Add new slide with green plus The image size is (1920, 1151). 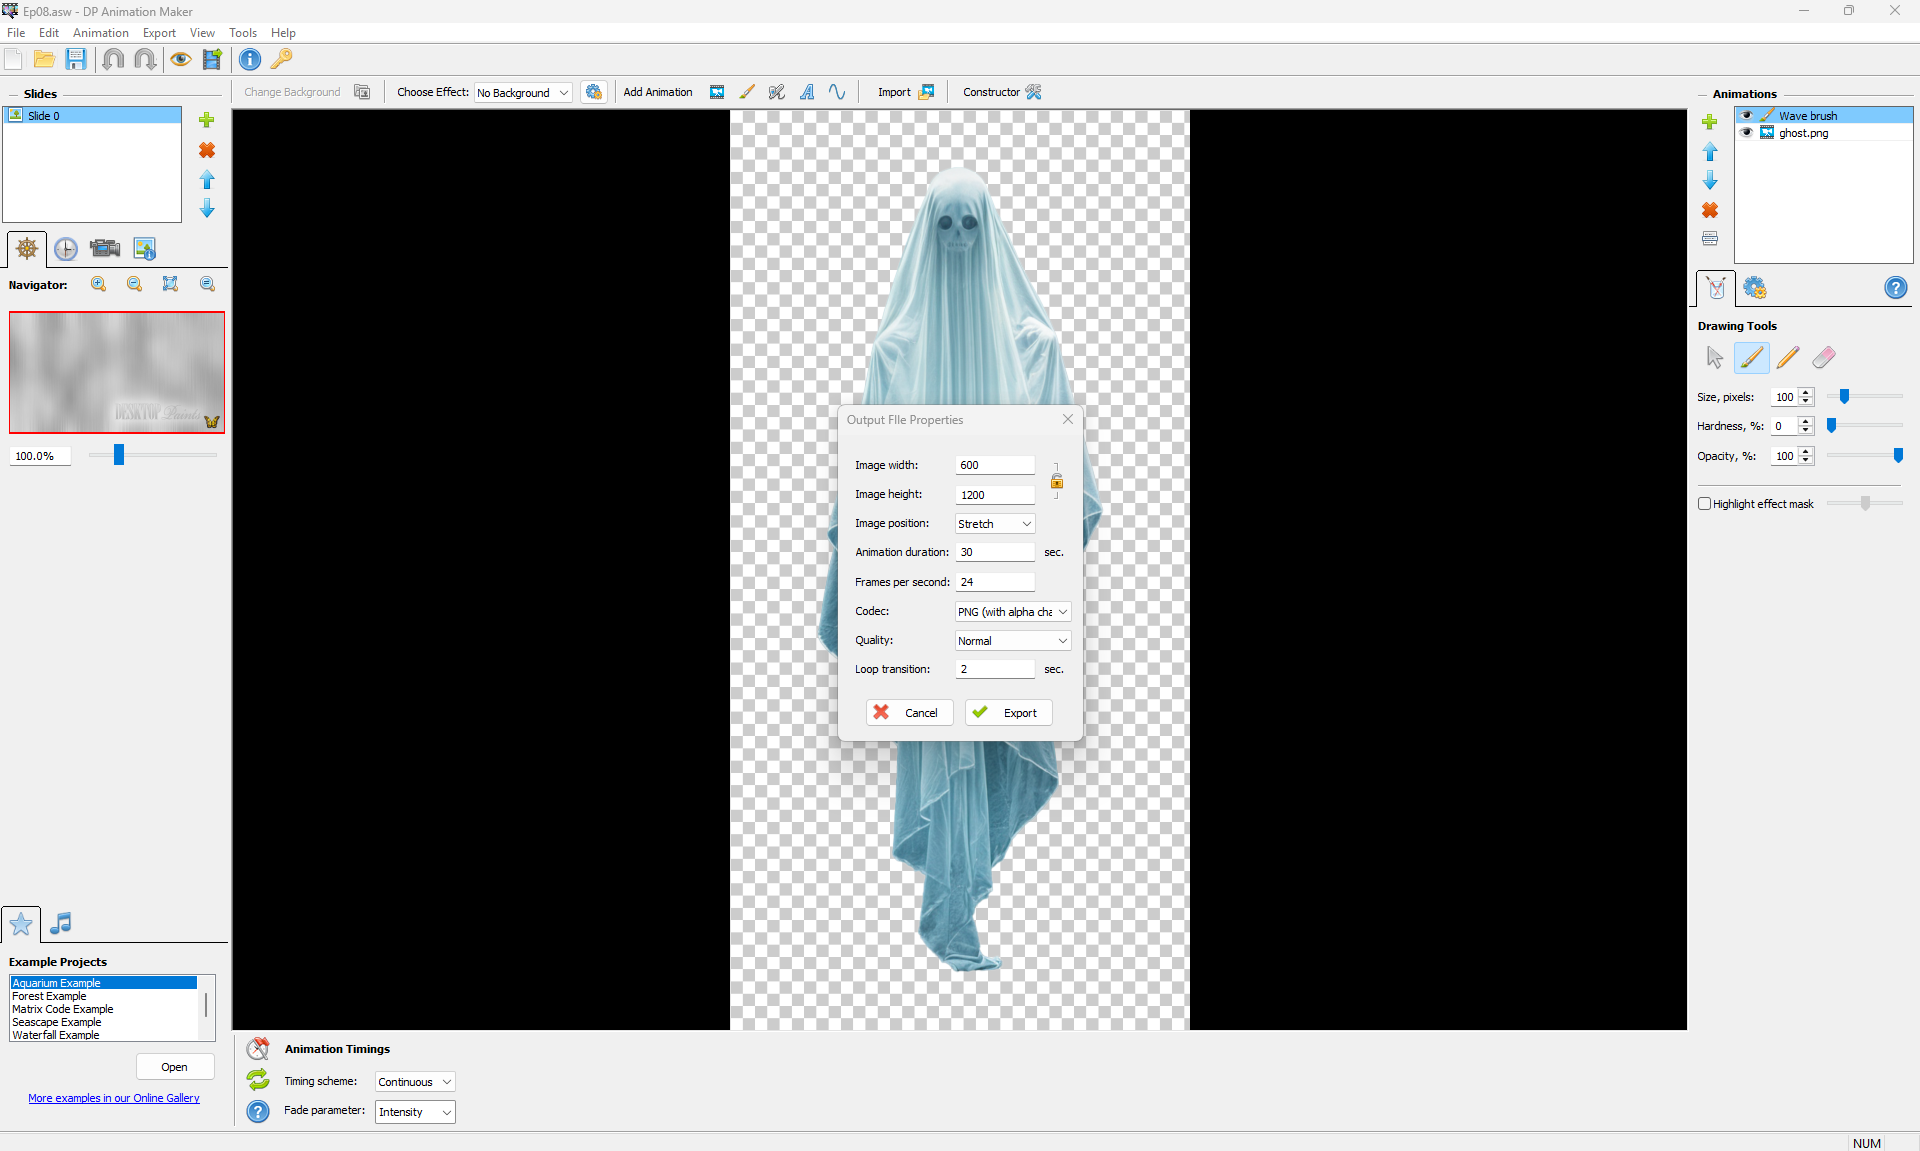click(x=207, y=120)
